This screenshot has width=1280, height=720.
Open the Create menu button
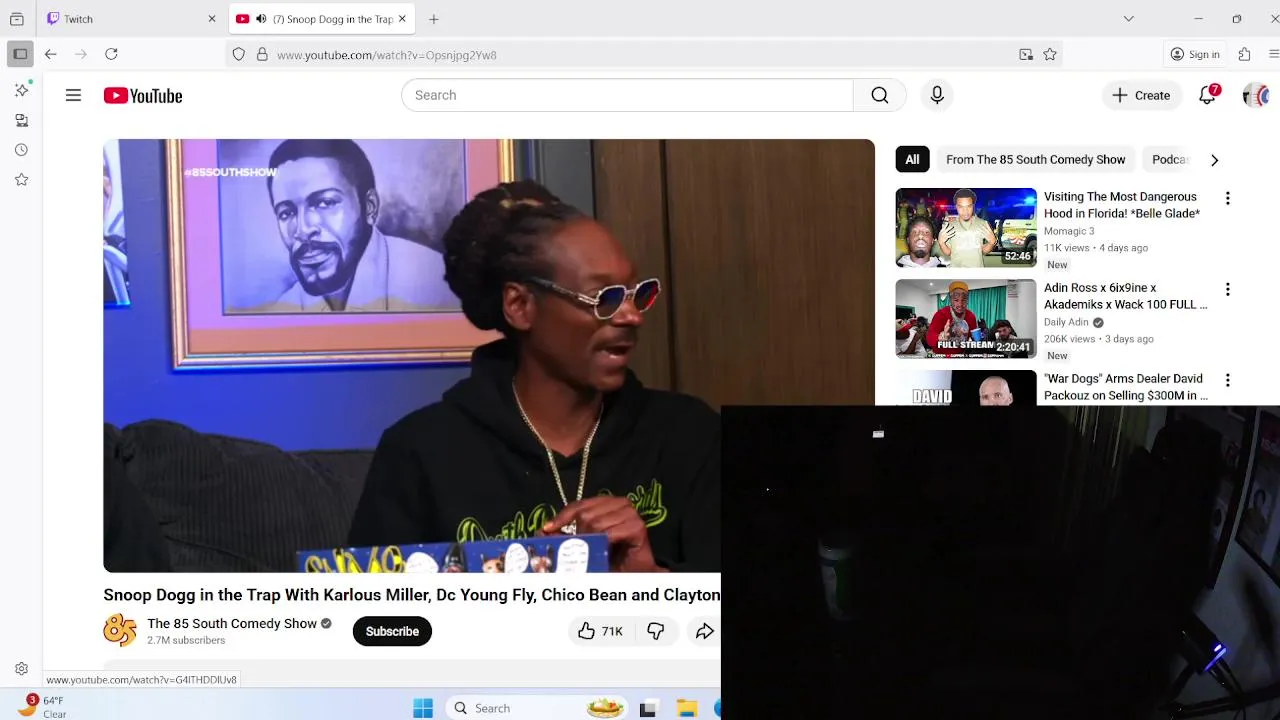1141,95
